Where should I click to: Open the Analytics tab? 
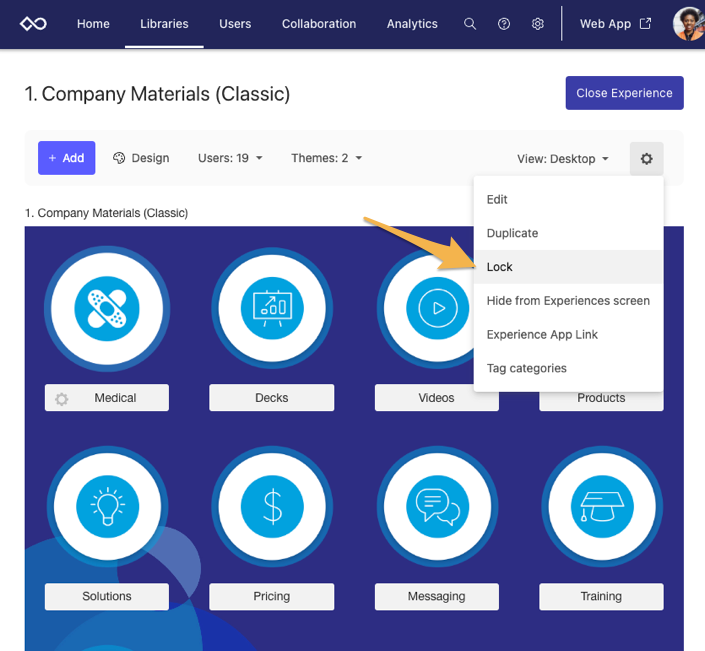tap(412, 24)
